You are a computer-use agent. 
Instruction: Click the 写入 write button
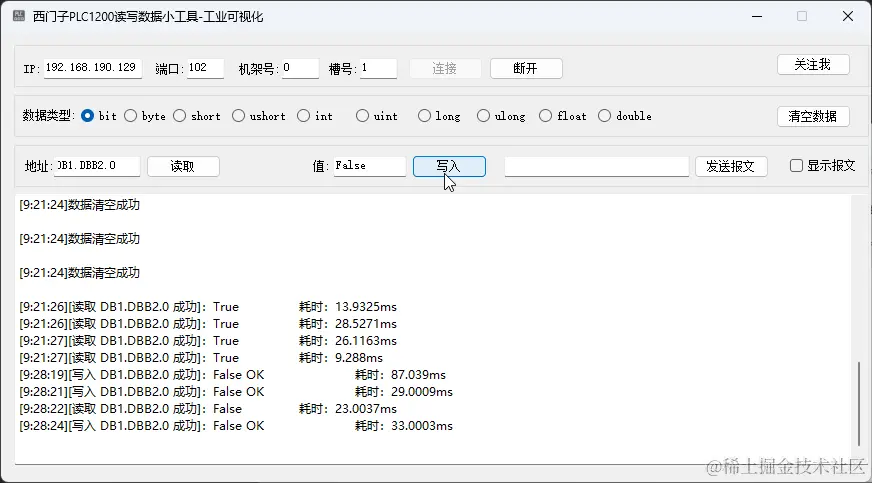click(x=449, y=166)
